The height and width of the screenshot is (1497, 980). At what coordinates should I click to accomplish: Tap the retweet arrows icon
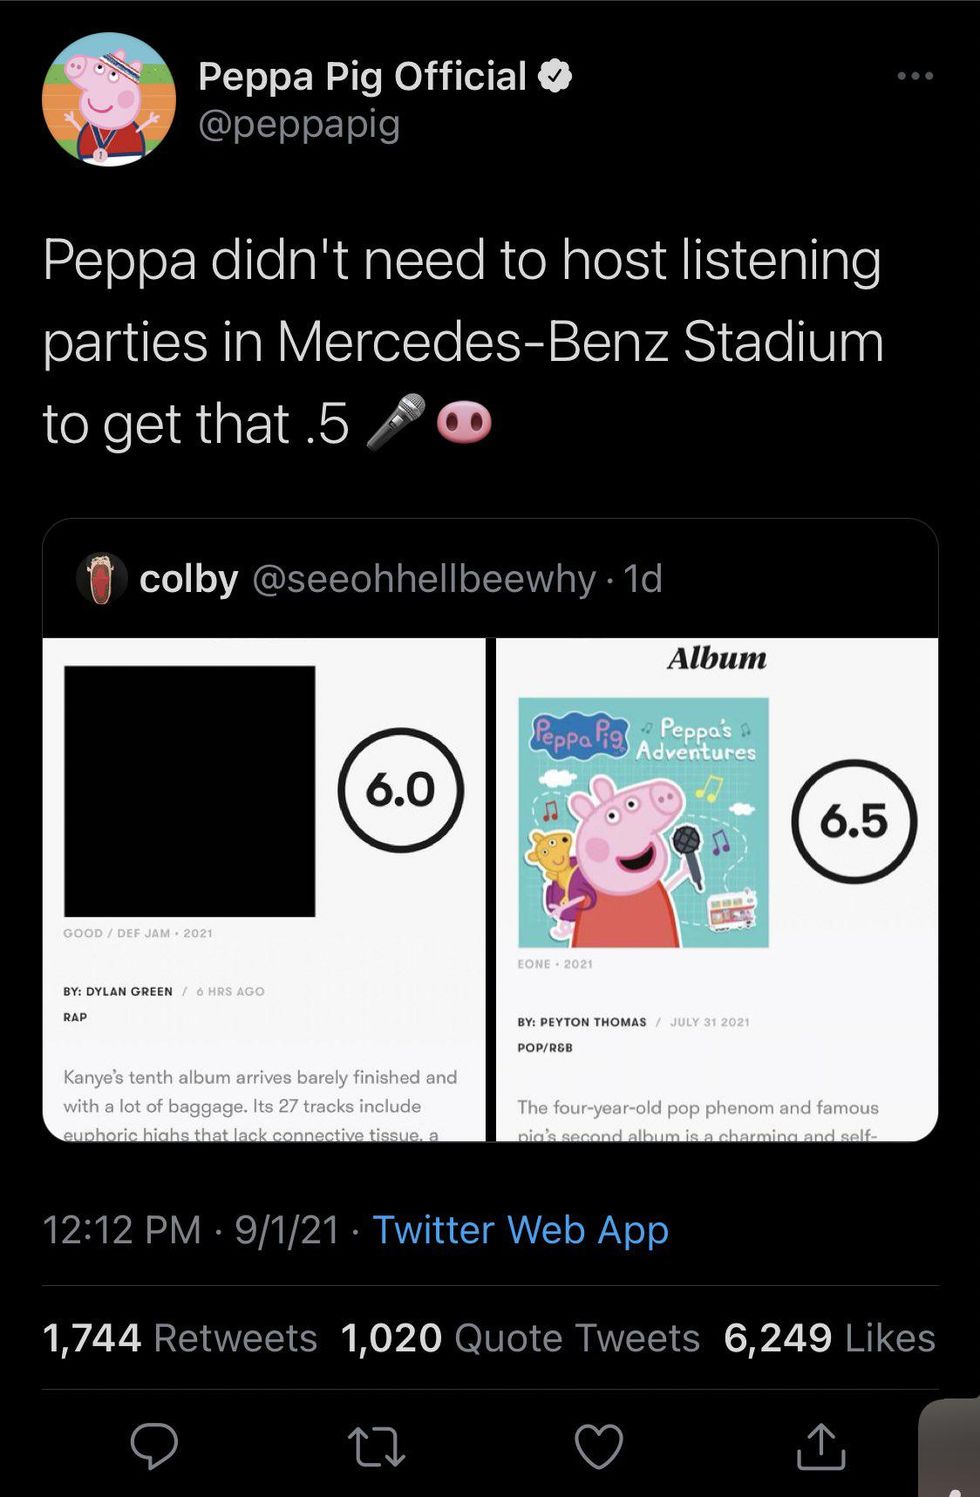pos(376,1446)
